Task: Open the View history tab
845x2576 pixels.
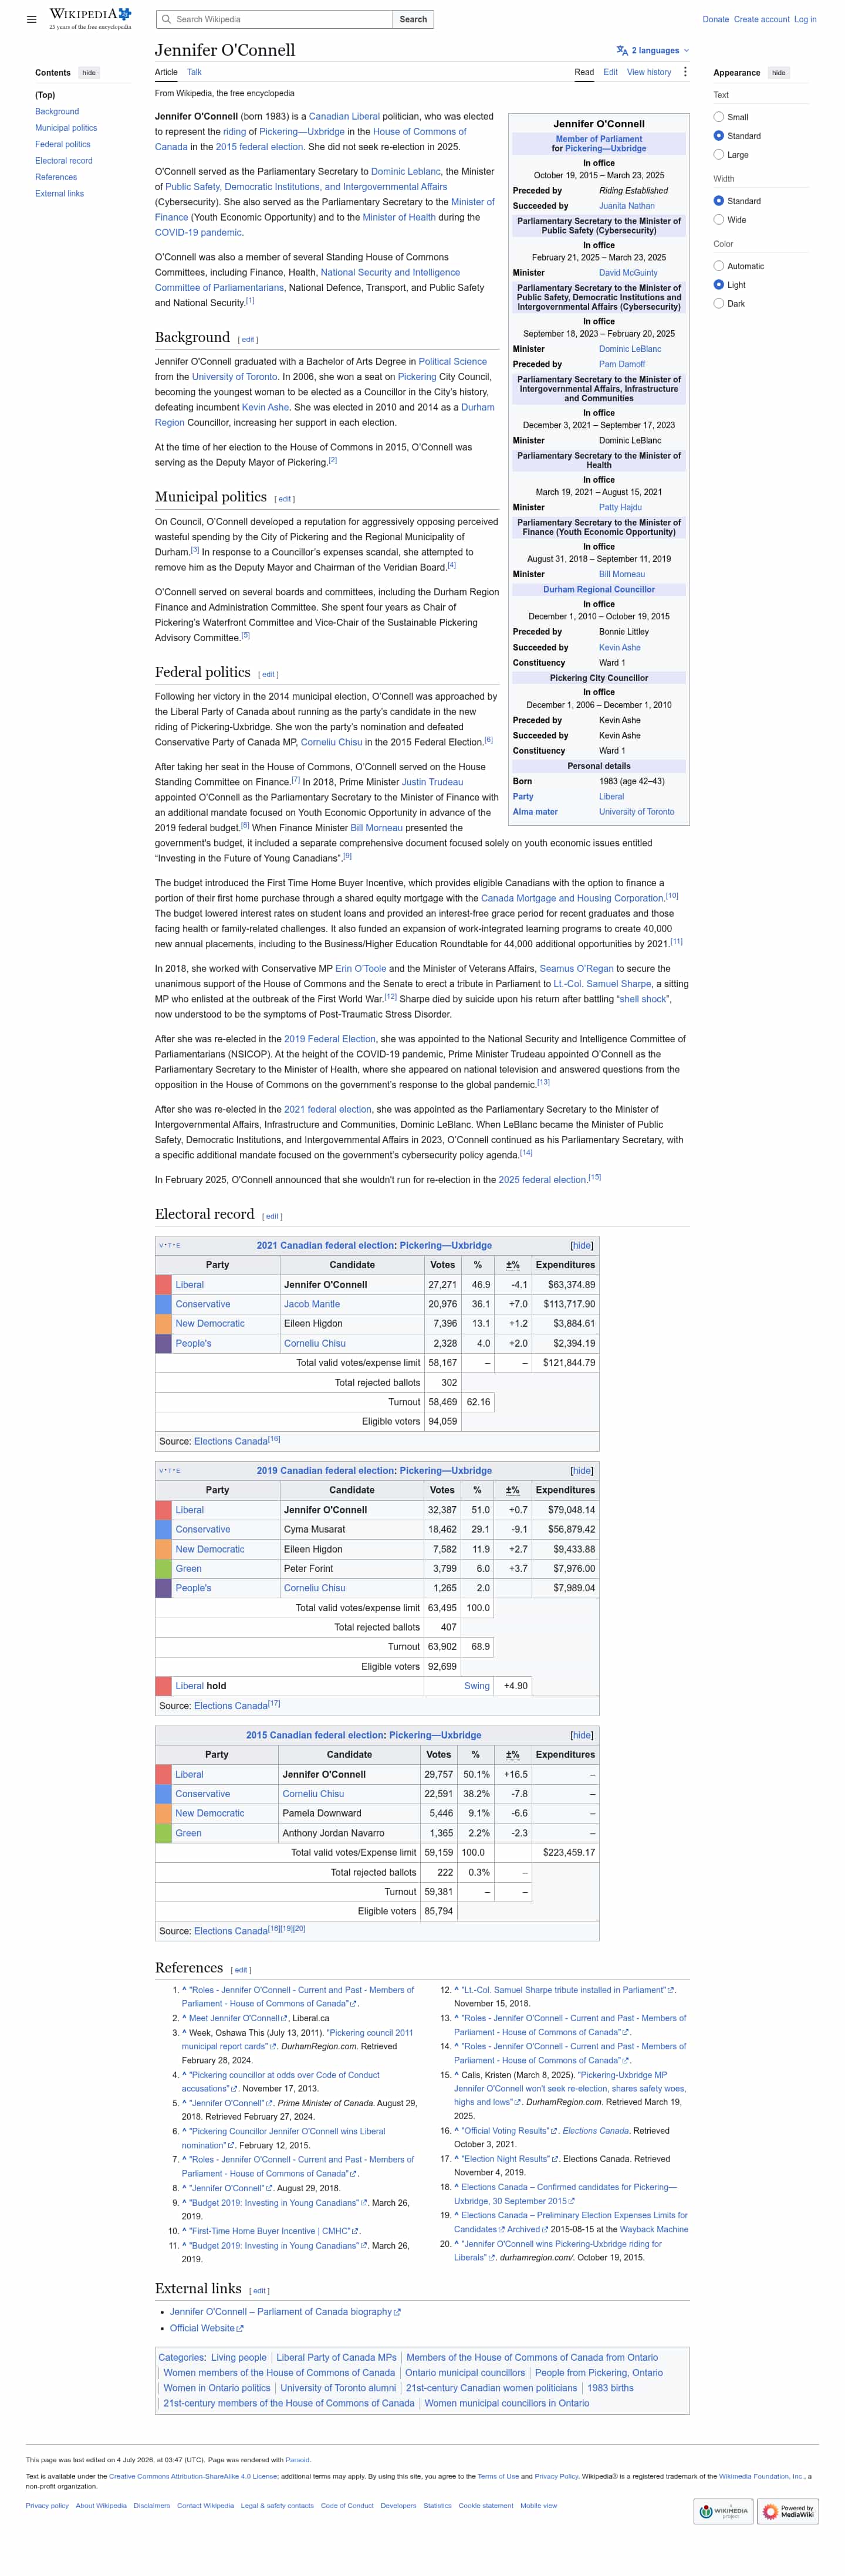Action: tap(649, 72)
